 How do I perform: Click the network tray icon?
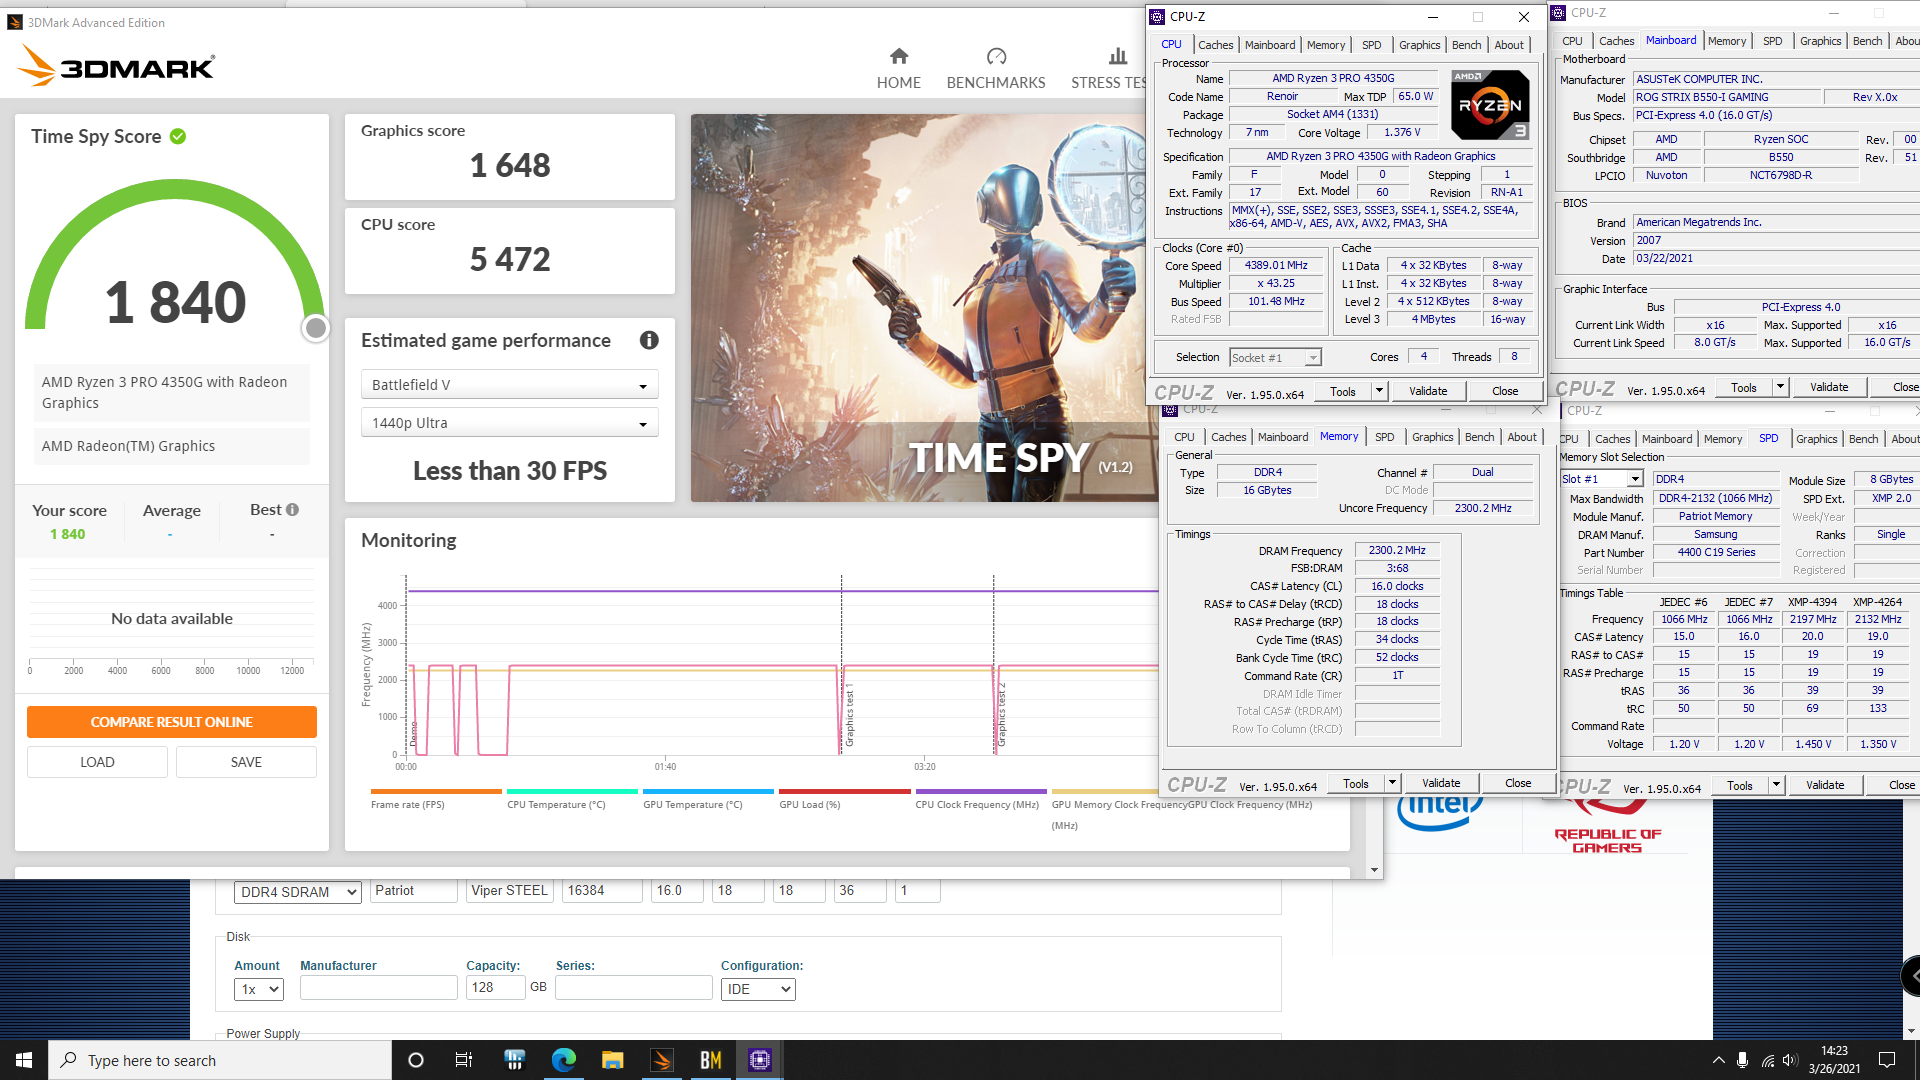click(1767, 1060)
